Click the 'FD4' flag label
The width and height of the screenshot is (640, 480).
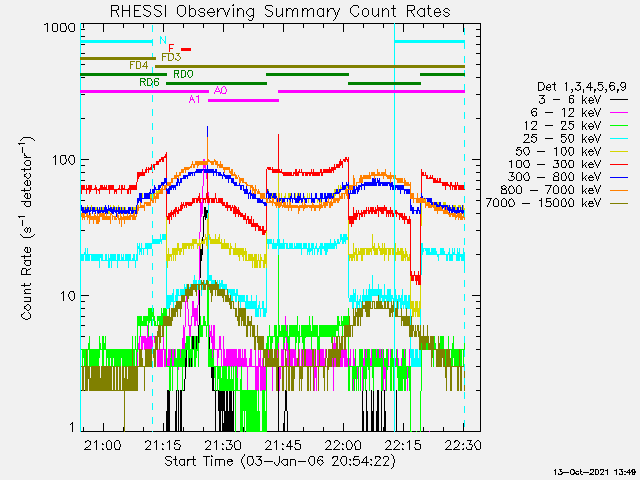(139, 65)
